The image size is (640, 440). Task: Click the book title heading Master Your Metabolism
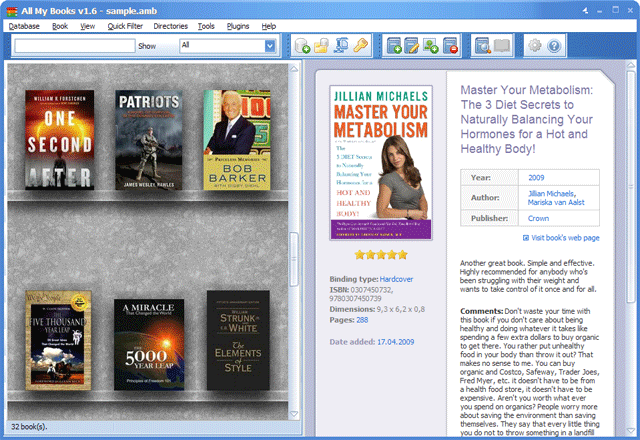tap(527, 119)
